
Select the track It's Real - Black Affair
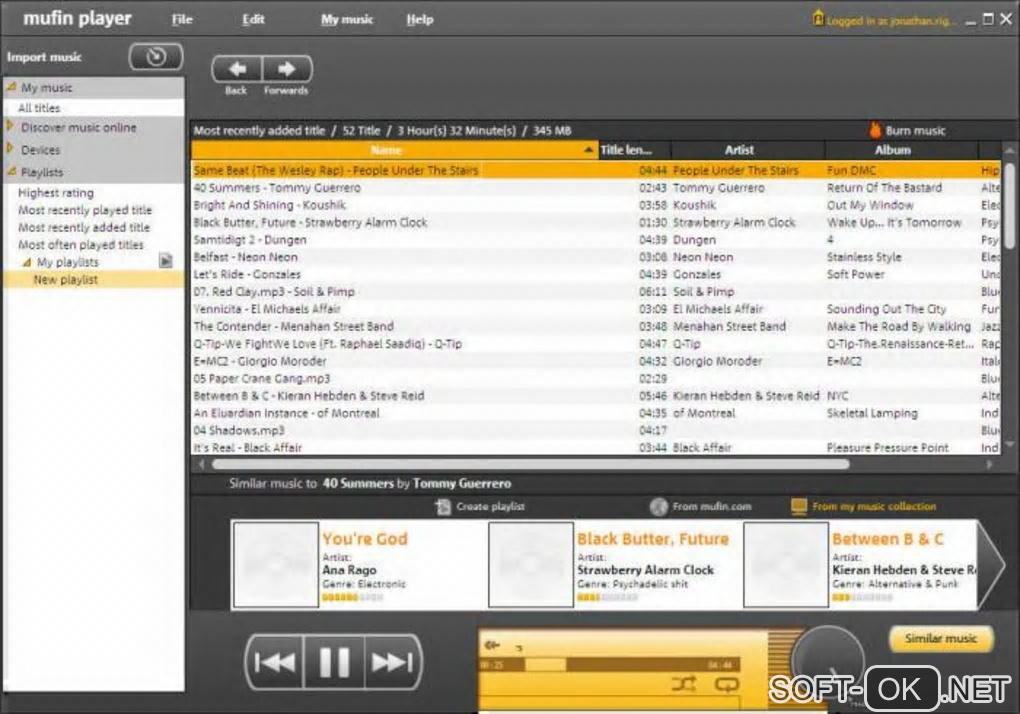pyautogui.click(x=247, y=447)
